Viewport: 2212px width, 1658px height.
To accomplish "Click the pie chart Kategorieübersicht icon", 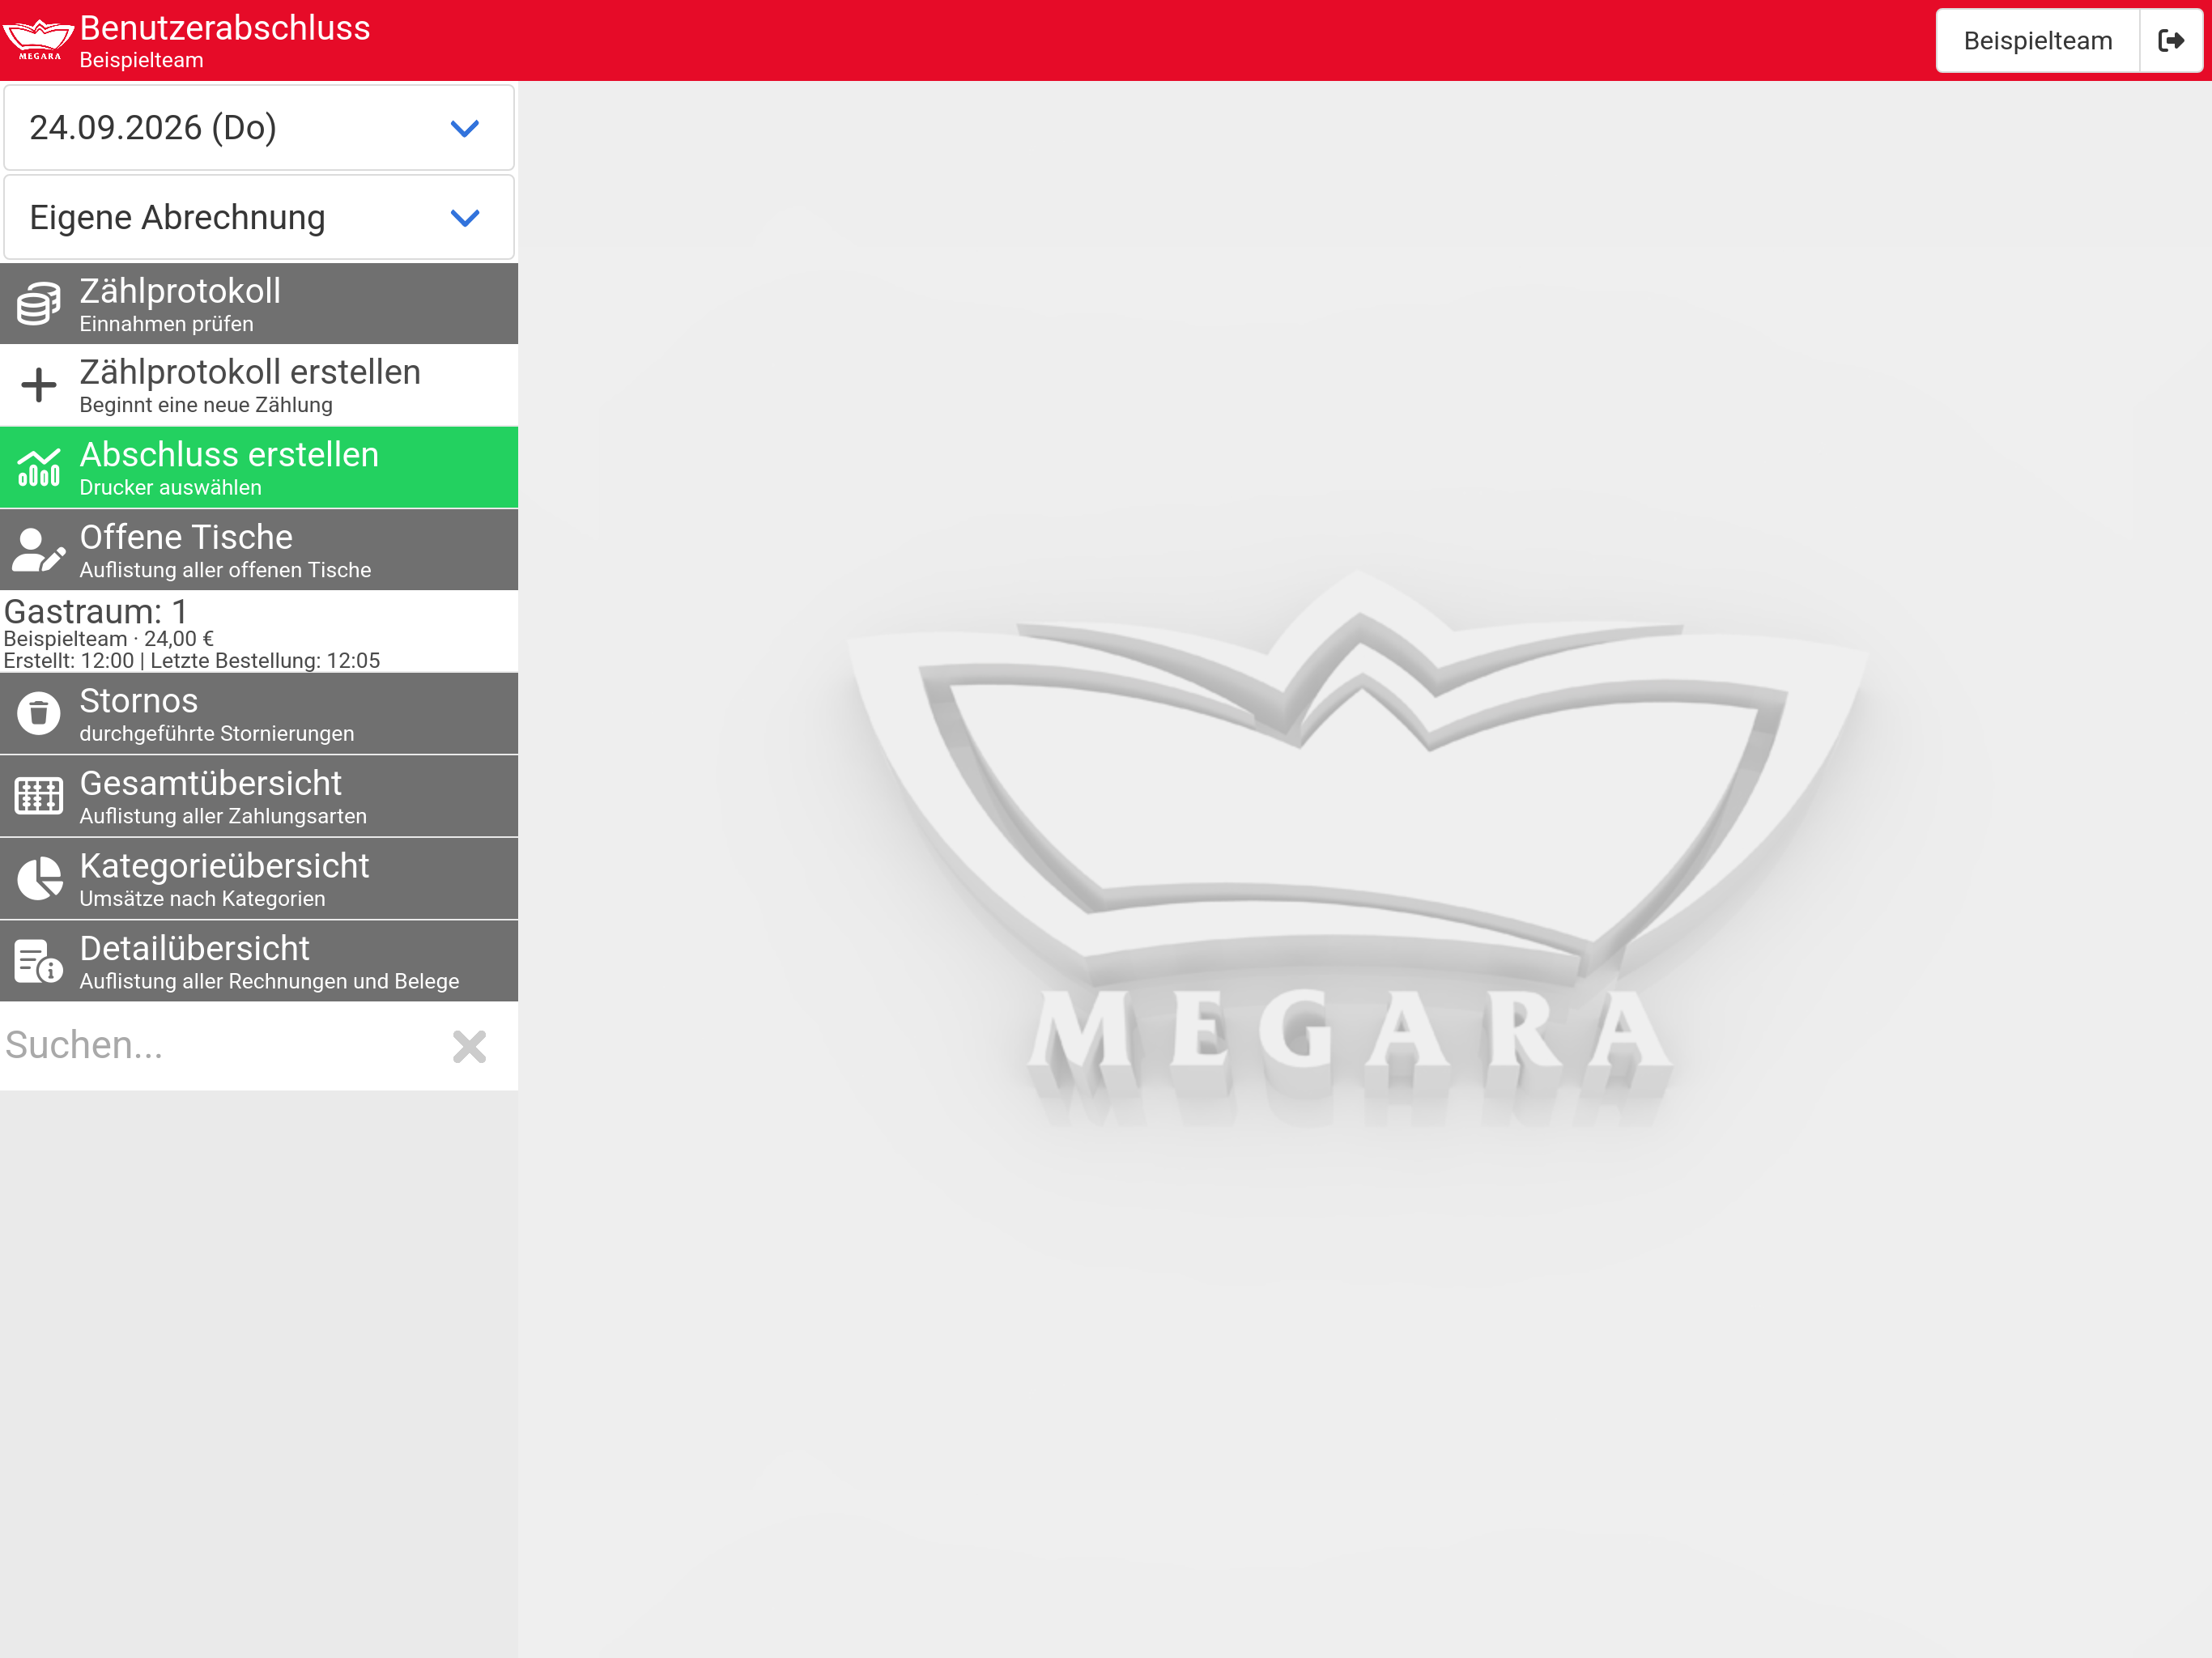I will pos(39,879).
